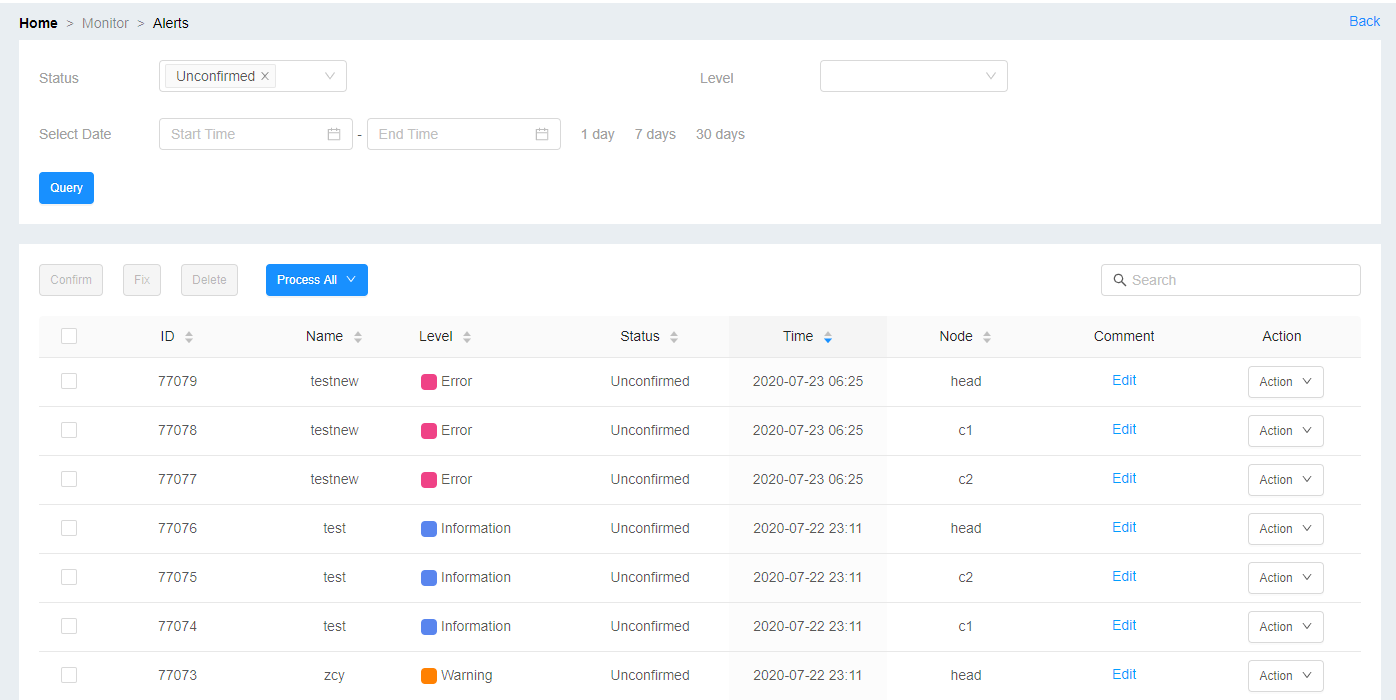Sort alerts by Status column

pyautogui.click(x=674, y=337)
